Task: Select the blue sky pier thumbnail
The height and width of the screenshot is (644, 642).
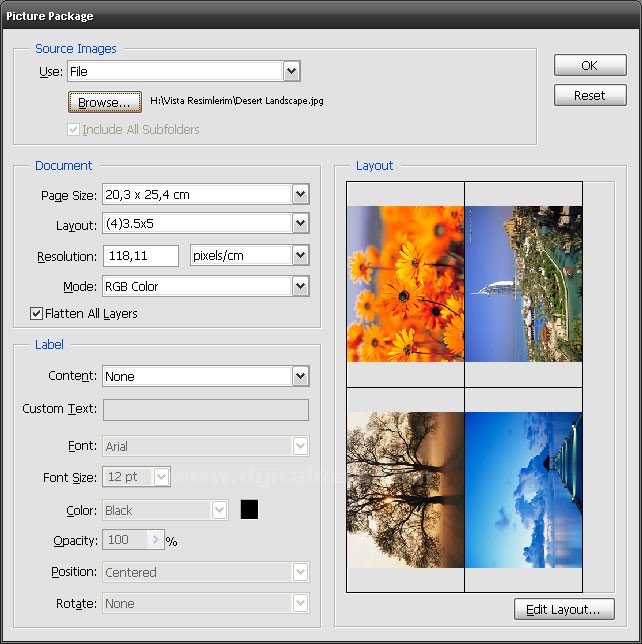Action: coord(524,490)
